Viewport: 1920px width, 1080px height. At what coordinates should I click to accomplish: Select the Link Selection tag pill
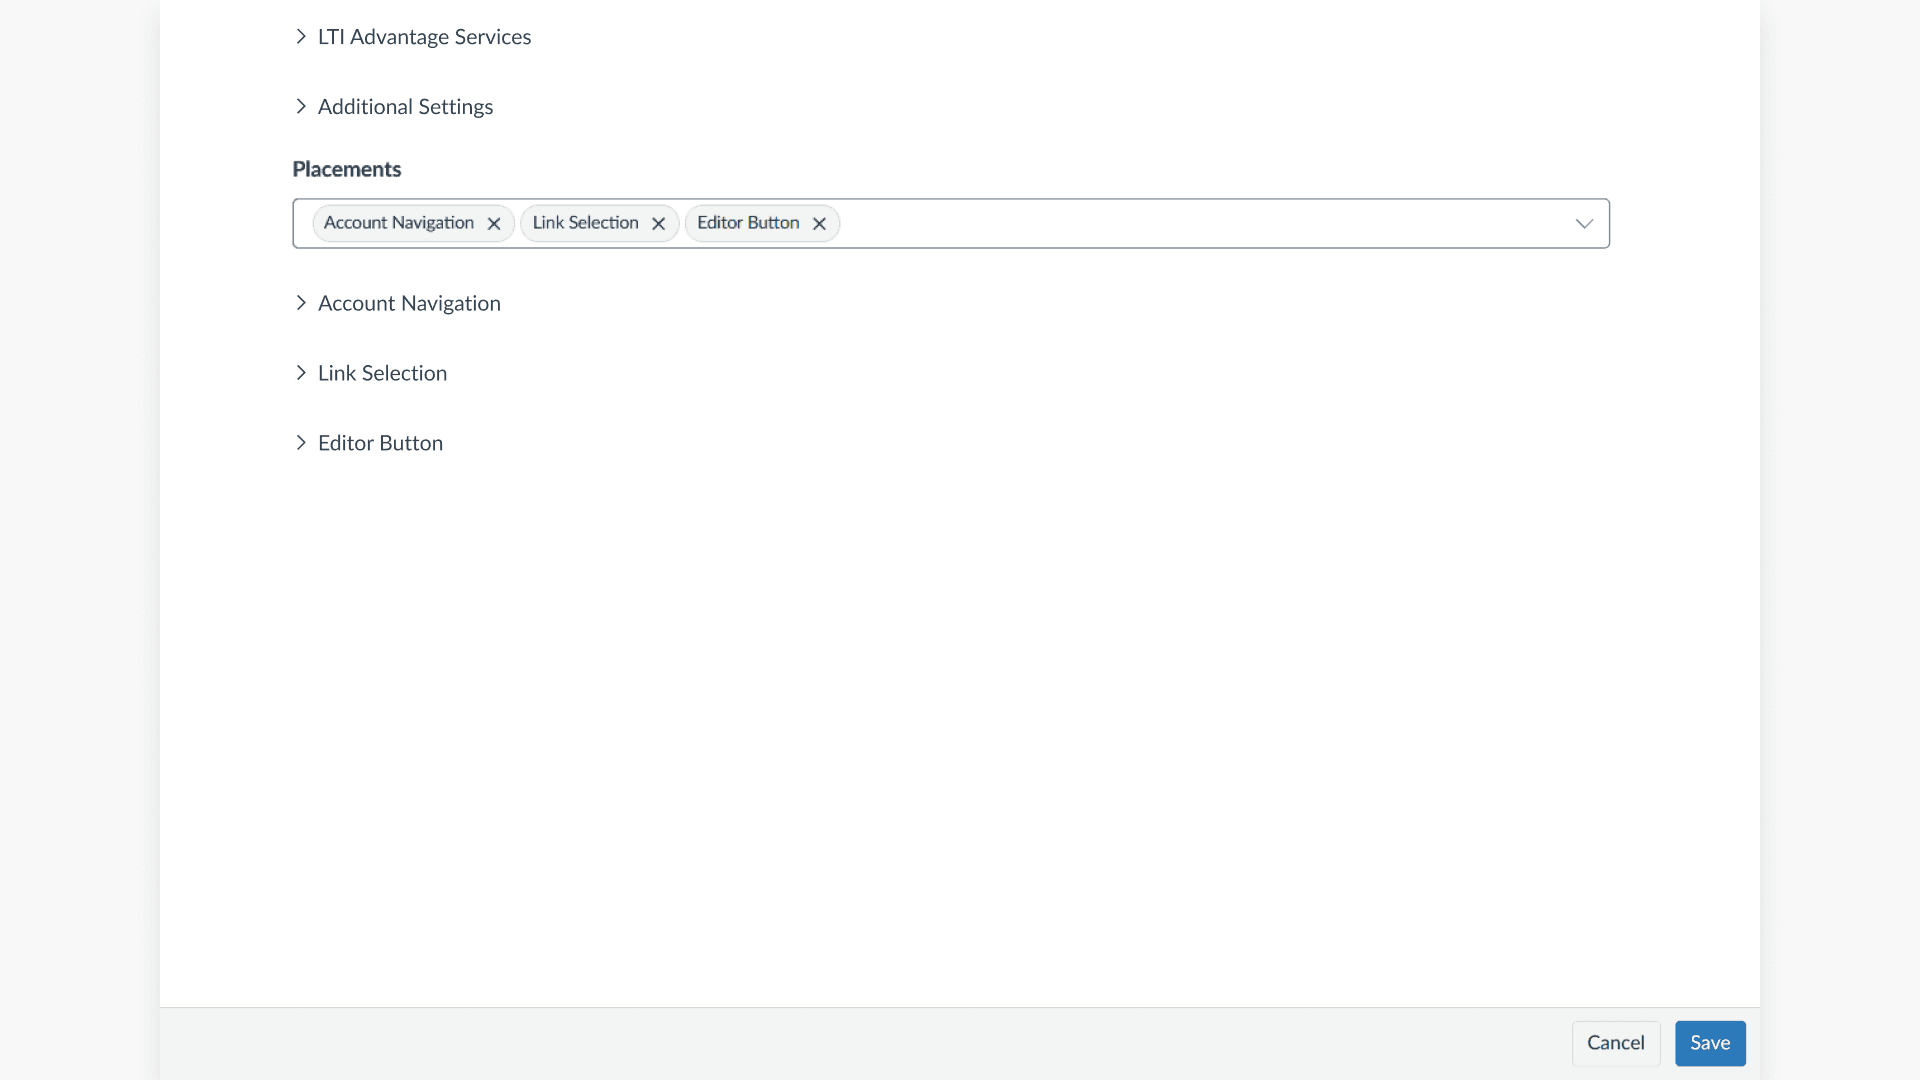pos(584,223)
